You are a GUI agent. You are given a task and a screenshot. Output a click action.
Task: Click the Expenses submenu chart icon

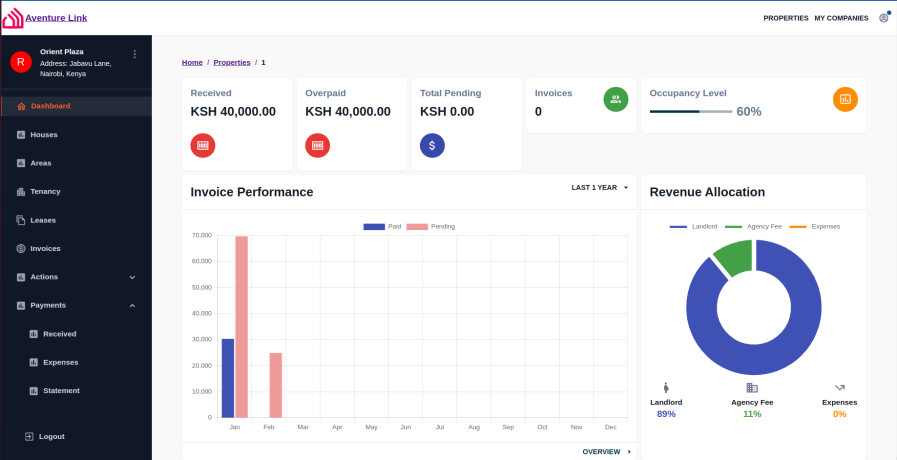[x=34, y=363]
